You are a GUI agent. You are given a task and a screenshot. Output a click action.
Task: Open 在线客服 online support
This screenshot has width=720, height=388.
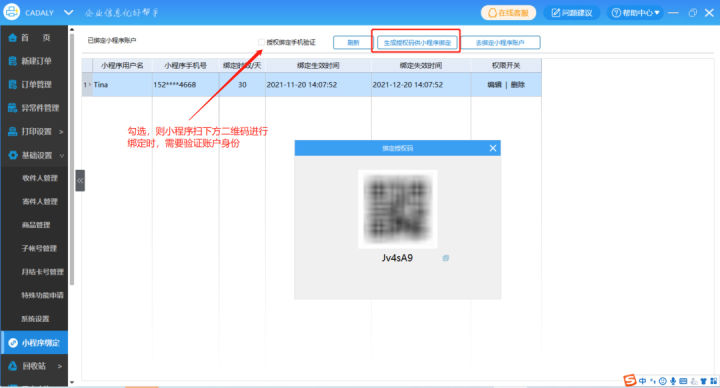pyautogui.click(x=508, y=12)
